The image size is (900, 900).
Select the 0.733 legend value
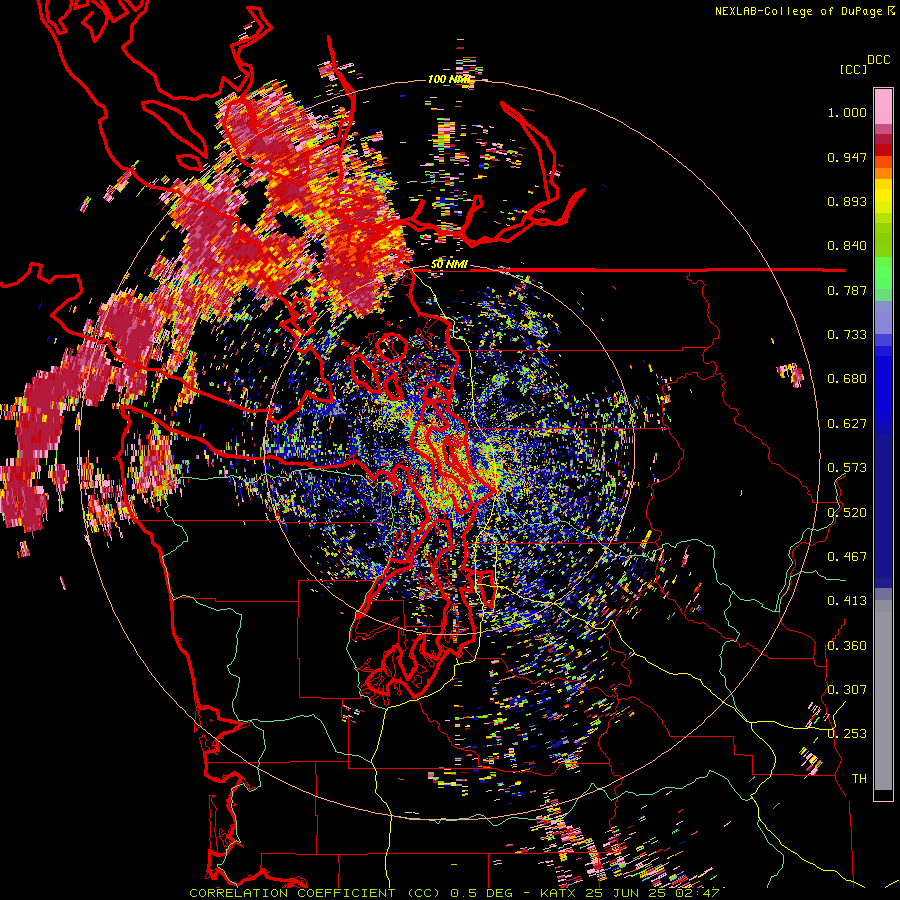[847, 335]
